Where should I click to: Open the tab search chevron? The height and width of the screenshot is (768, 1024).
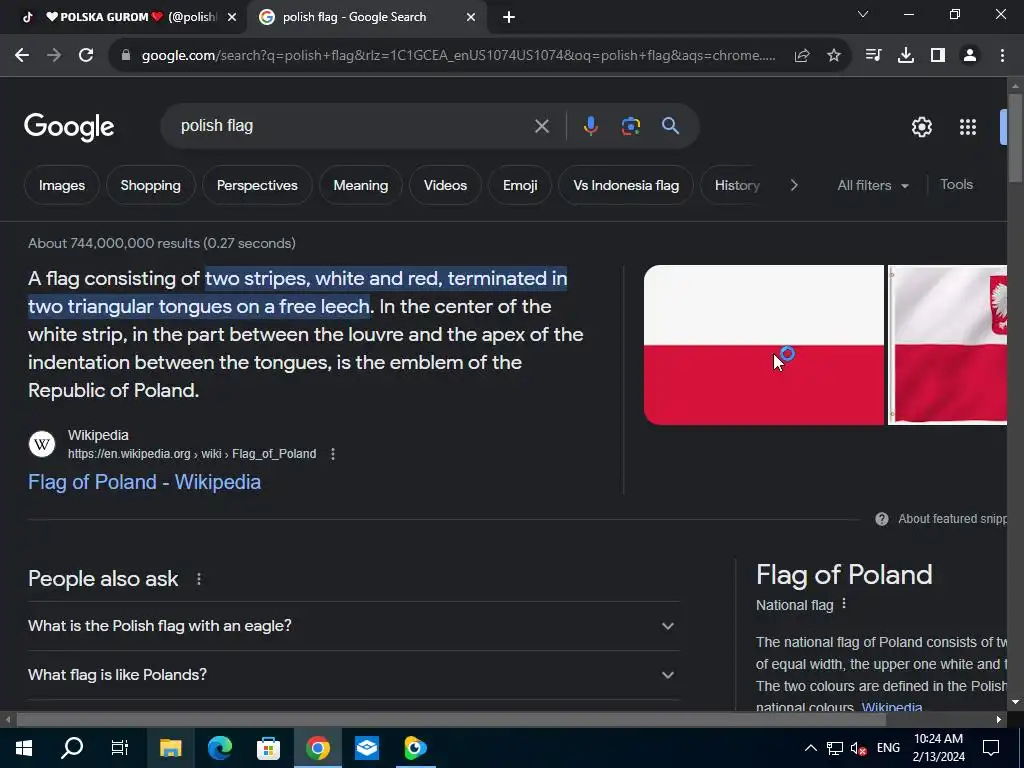click(x=863, y=14)
